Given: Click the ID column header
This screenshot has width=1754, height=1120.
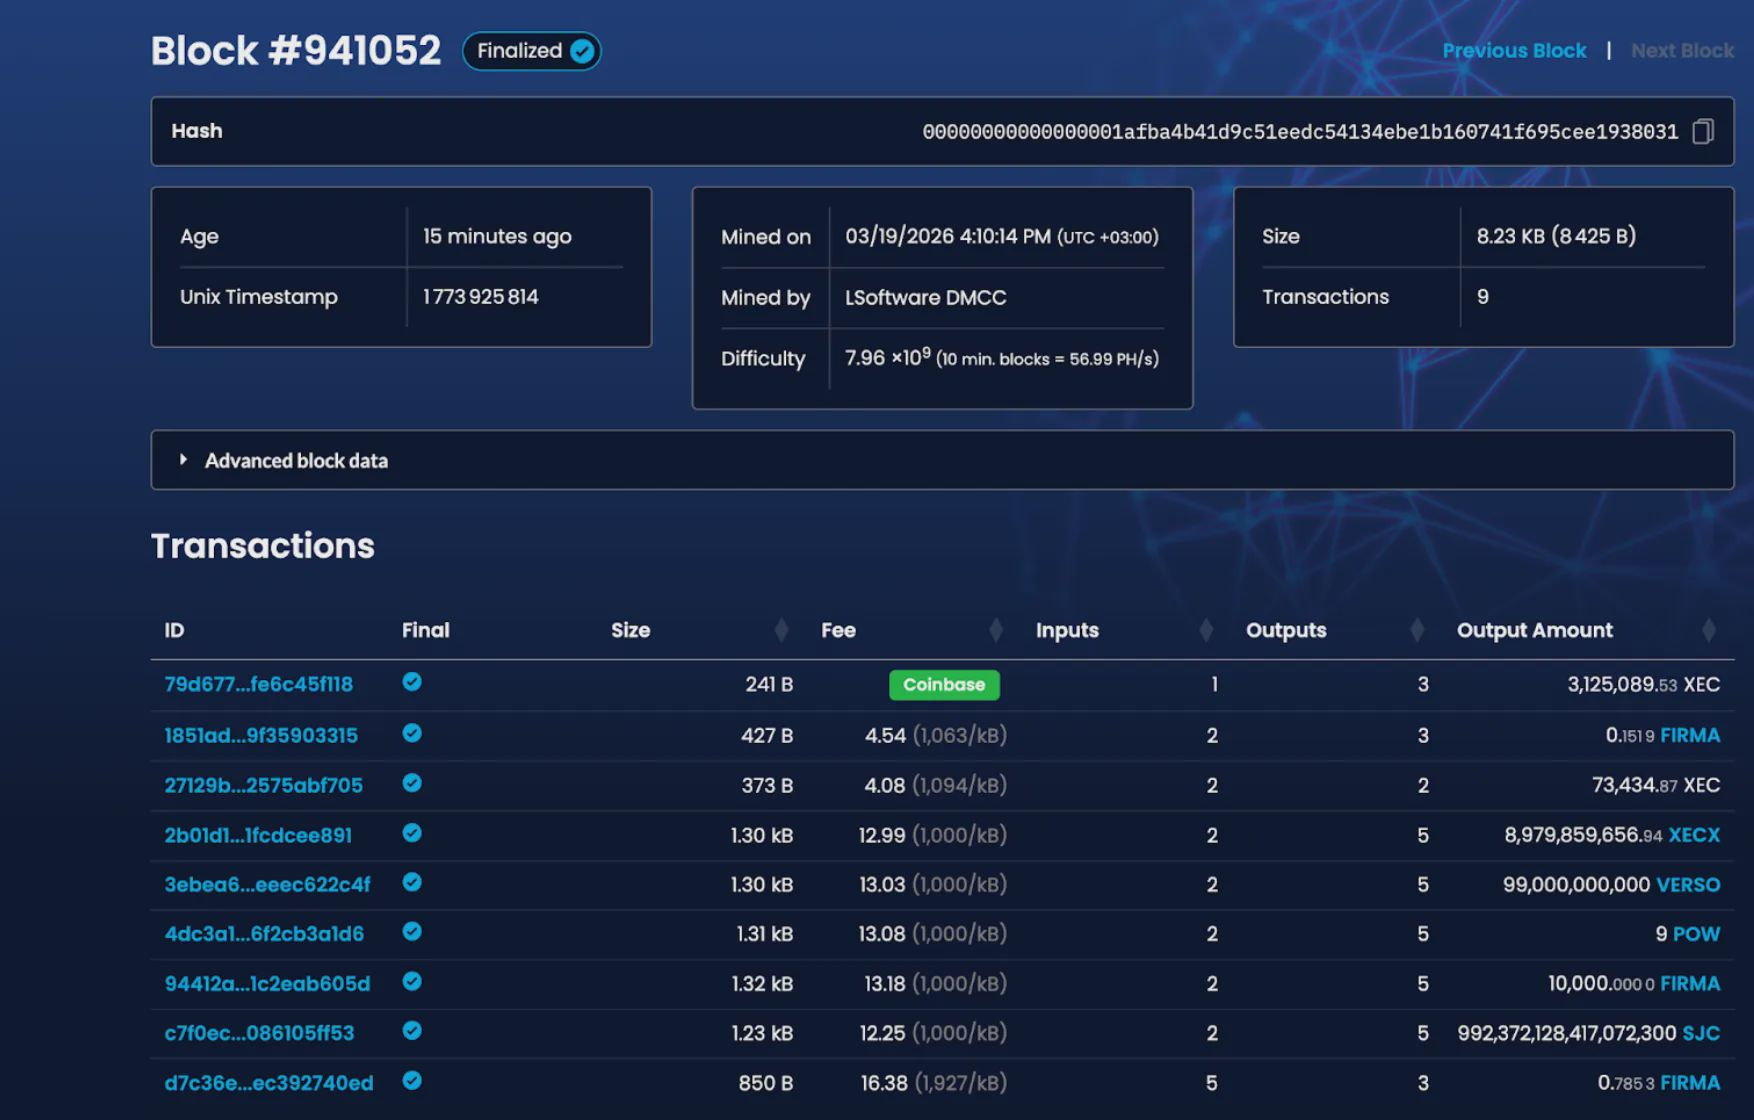Looking at the screenshot, I should (174, 630).
